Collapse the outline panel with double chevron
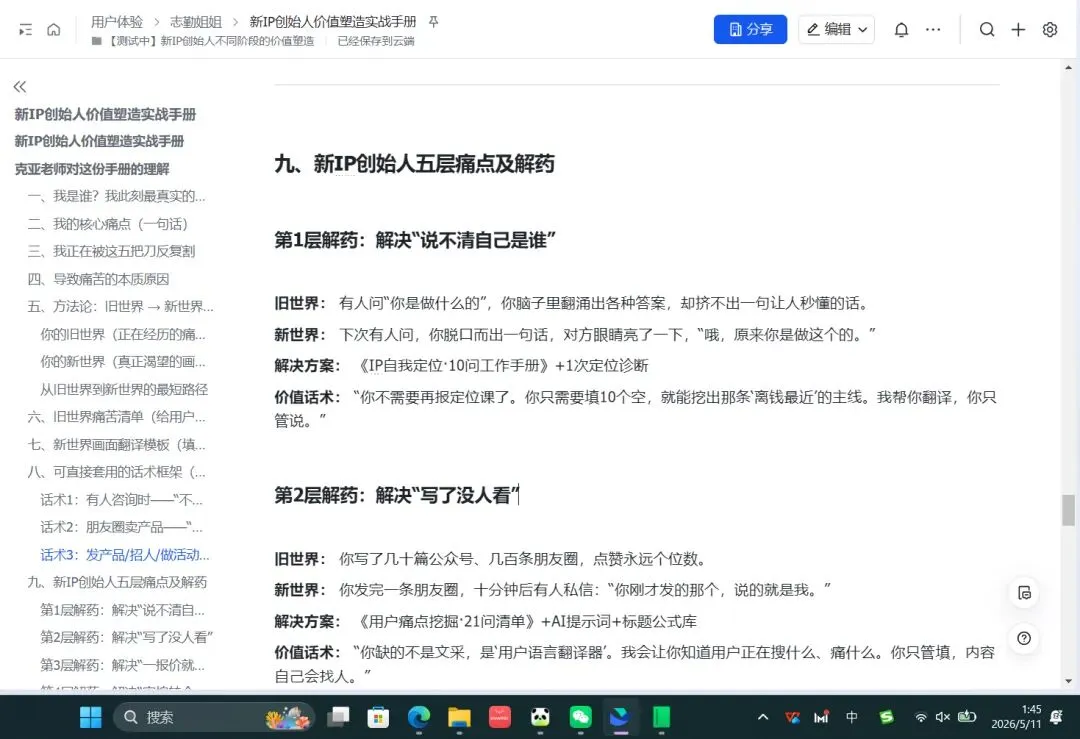Viewport: 1080px width, 739px height. [x=20, y=87]
